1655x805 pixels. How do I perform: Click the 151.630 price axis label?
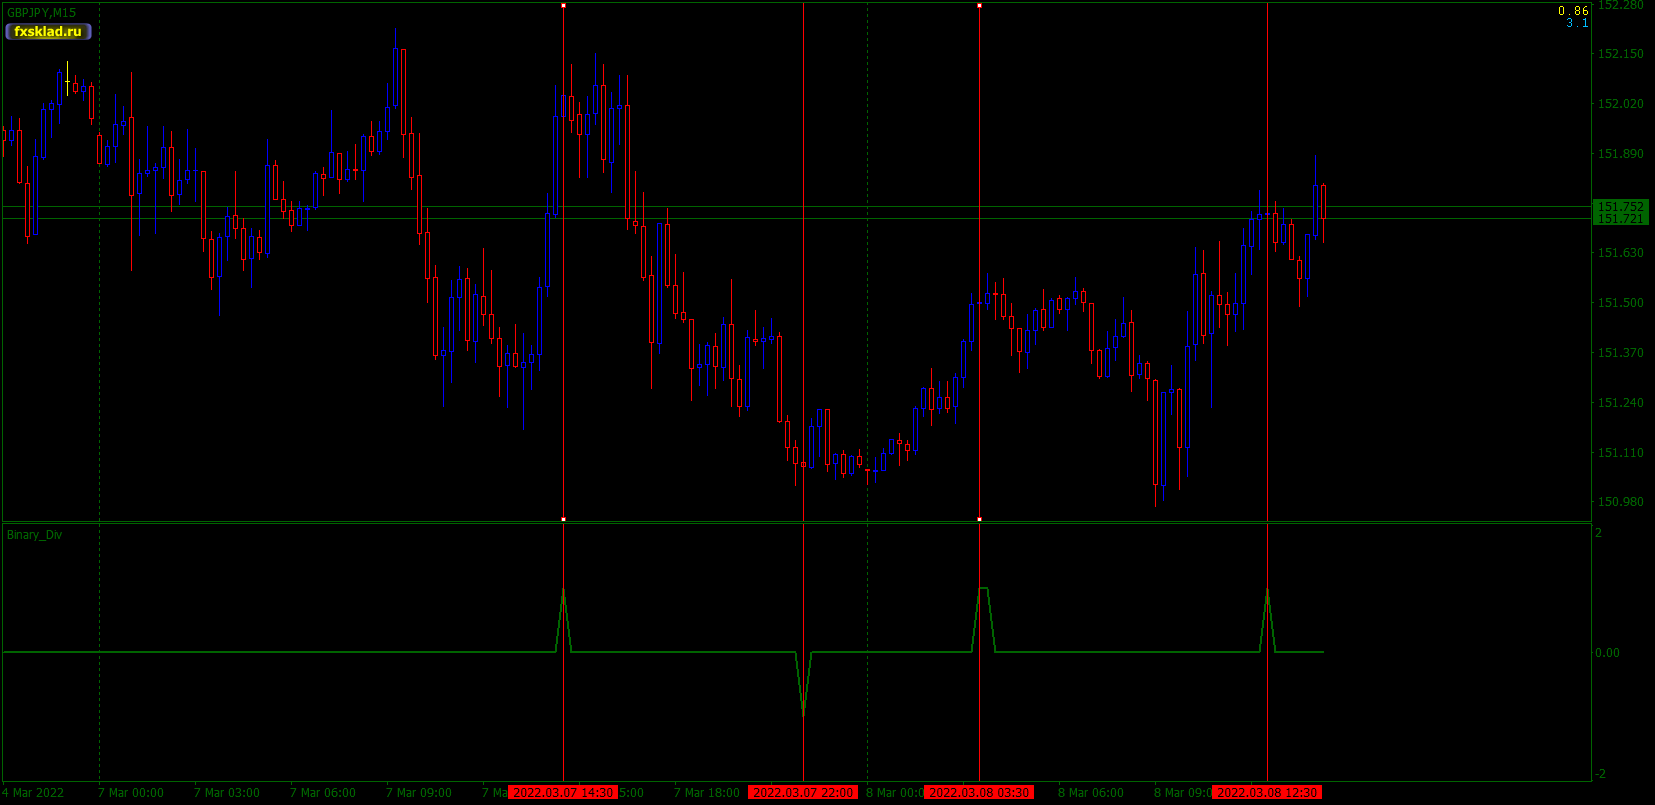click(1620, 253)
